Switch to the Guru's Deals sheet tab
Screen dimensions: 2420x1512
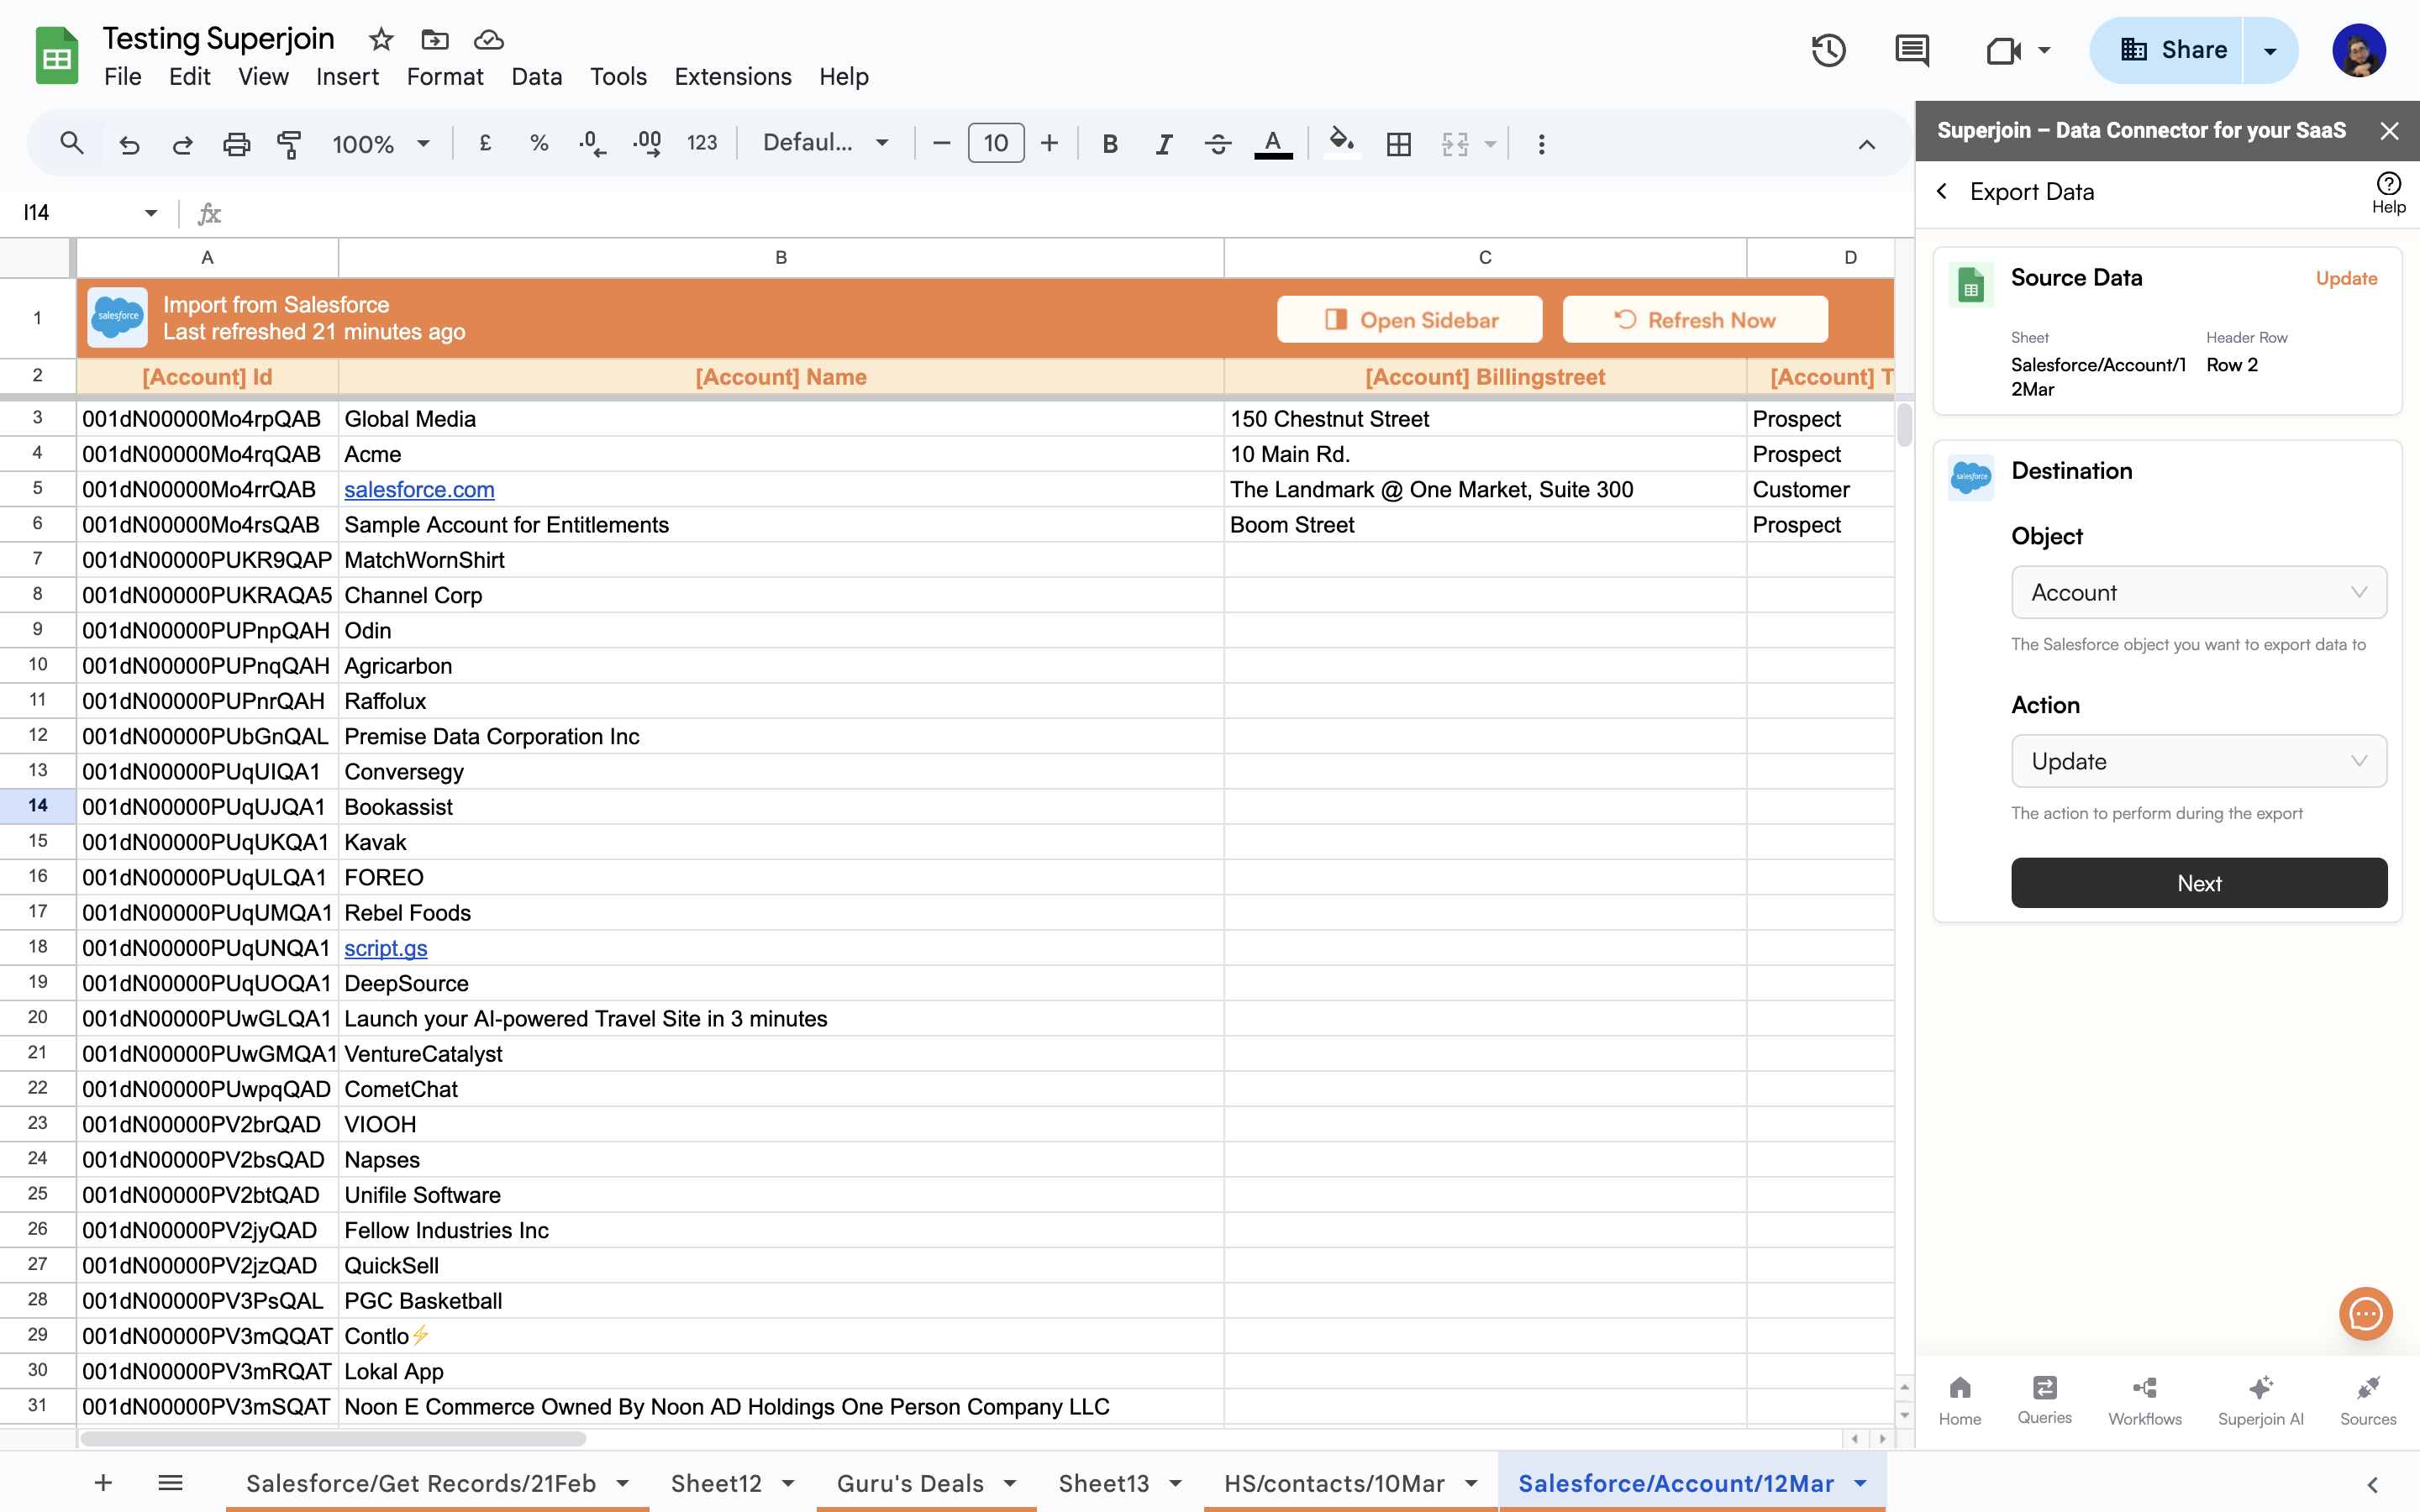coord(910,1483)
